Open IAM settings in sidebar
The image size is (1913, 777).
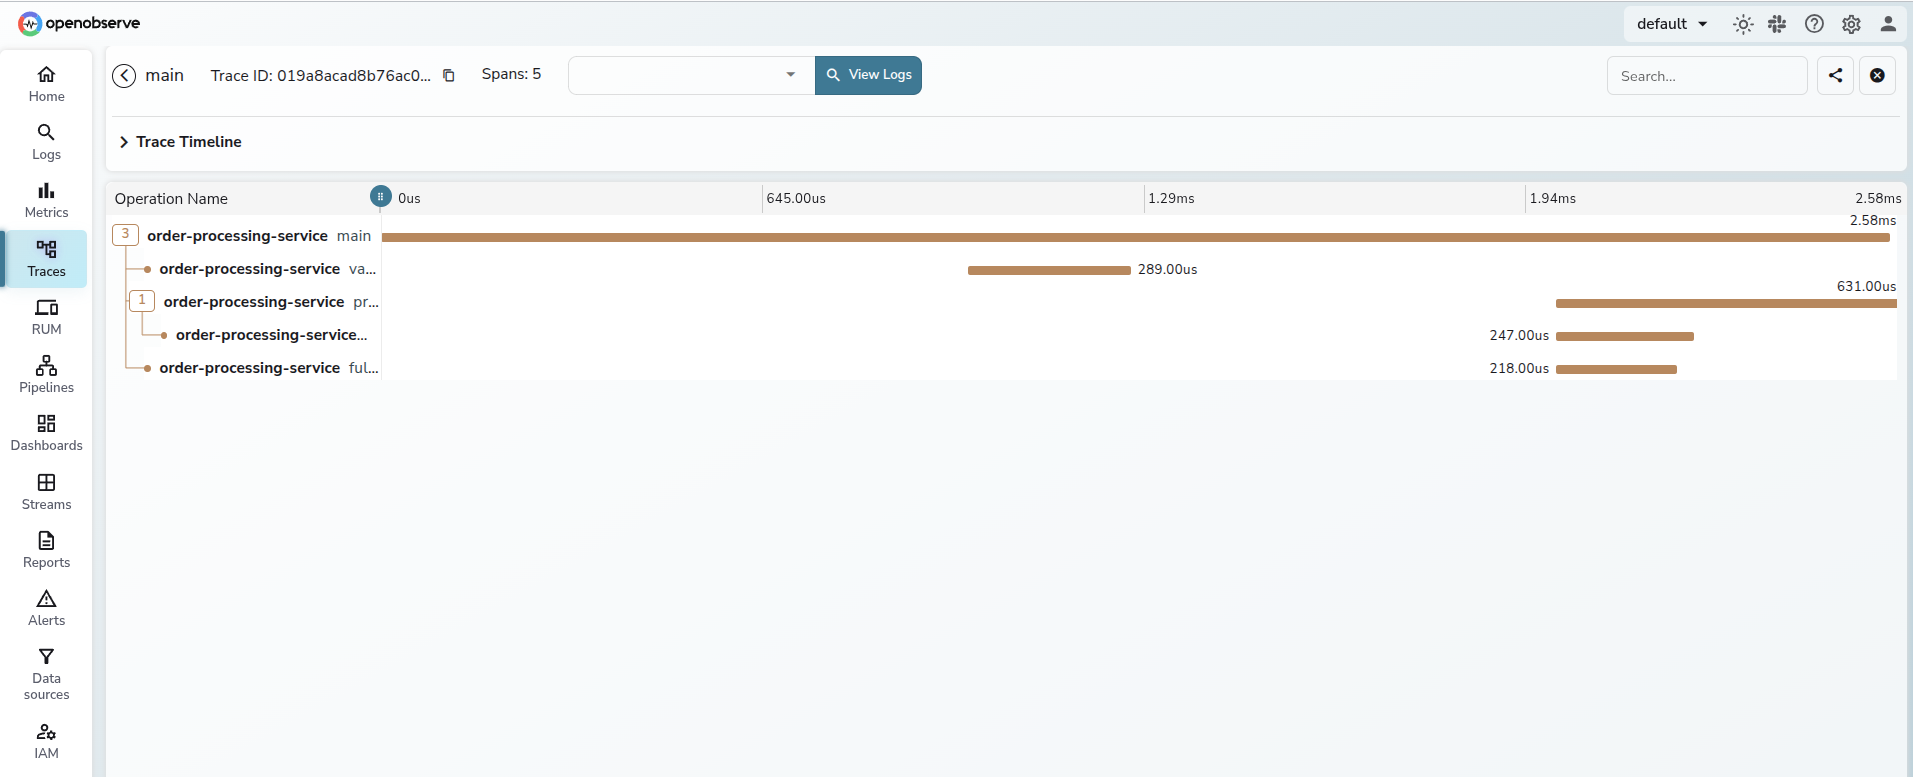pyautogui.click(x=46, y=741)
